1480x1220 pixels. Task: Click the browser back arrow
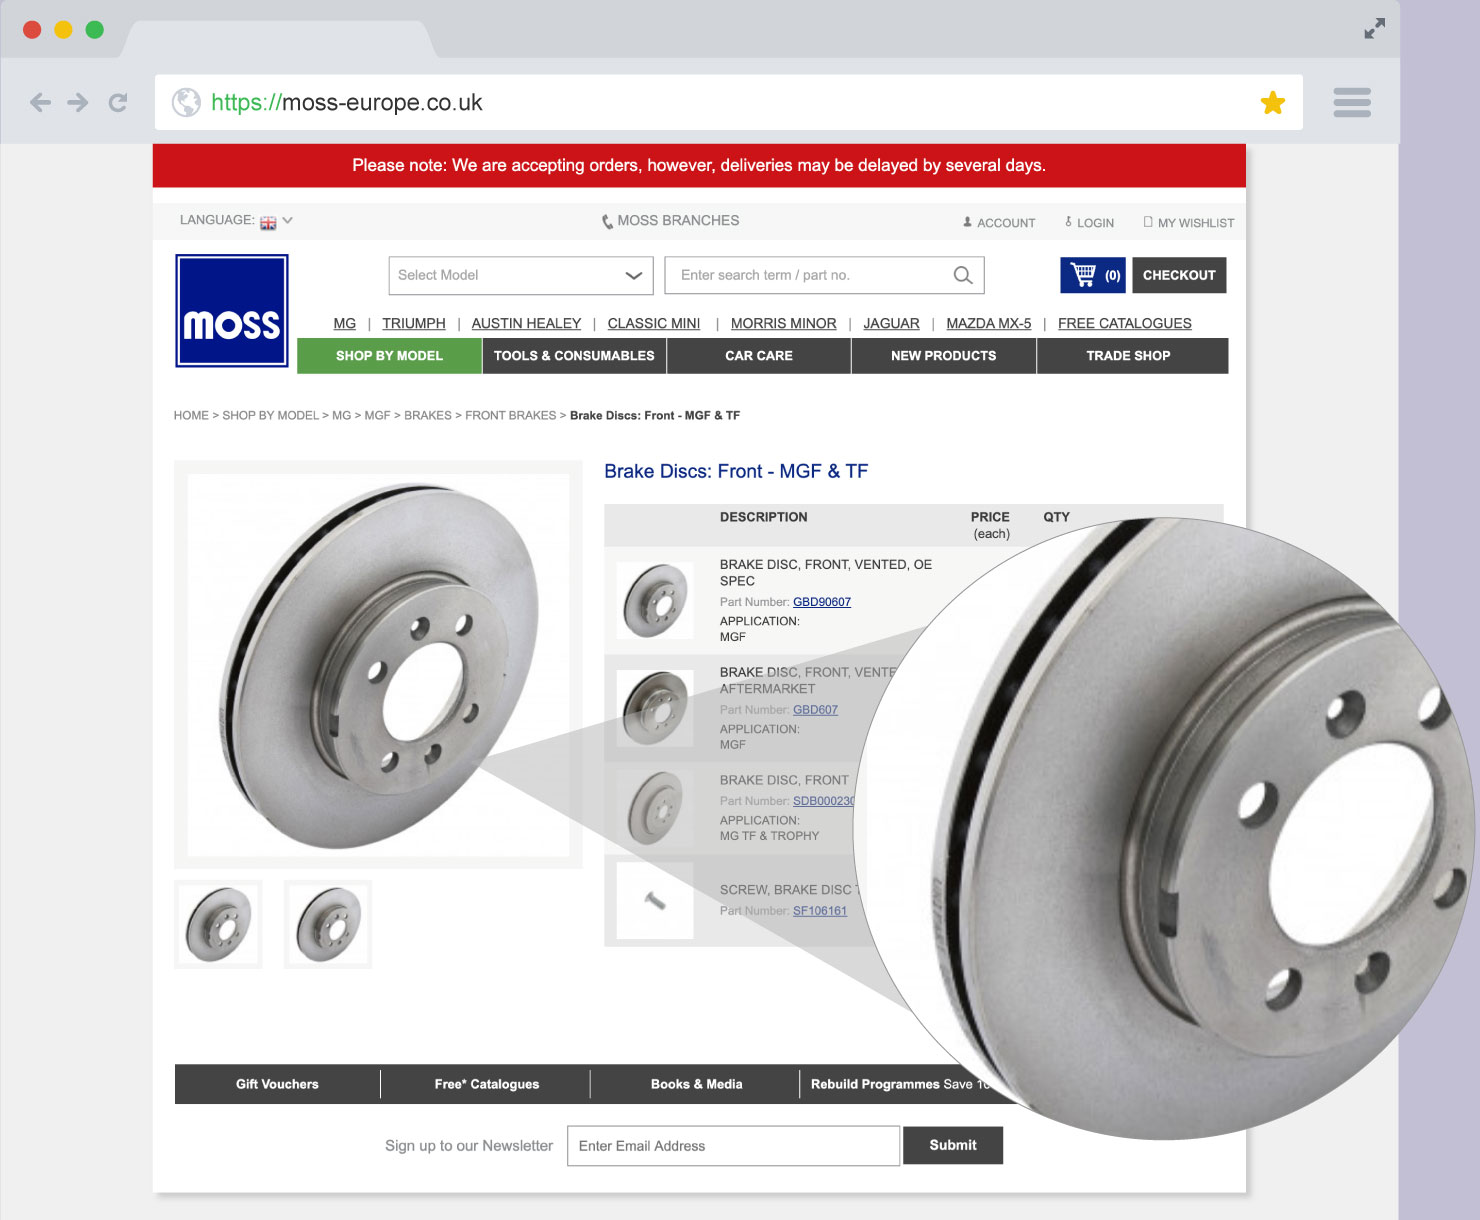pos(40,102)
